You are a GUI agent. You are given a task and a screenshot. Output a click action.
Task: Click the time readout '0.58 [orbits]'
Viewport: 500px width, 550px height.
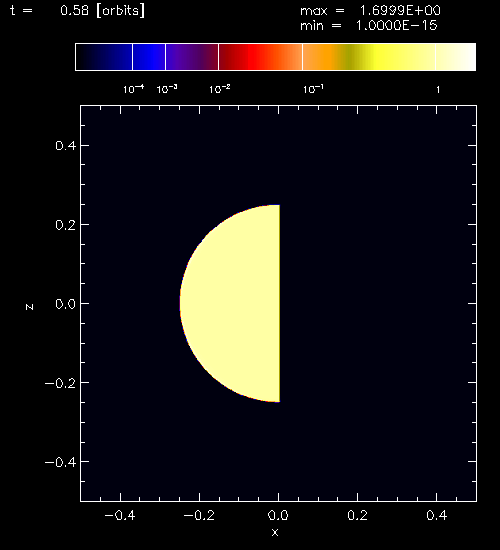[102, 11]
